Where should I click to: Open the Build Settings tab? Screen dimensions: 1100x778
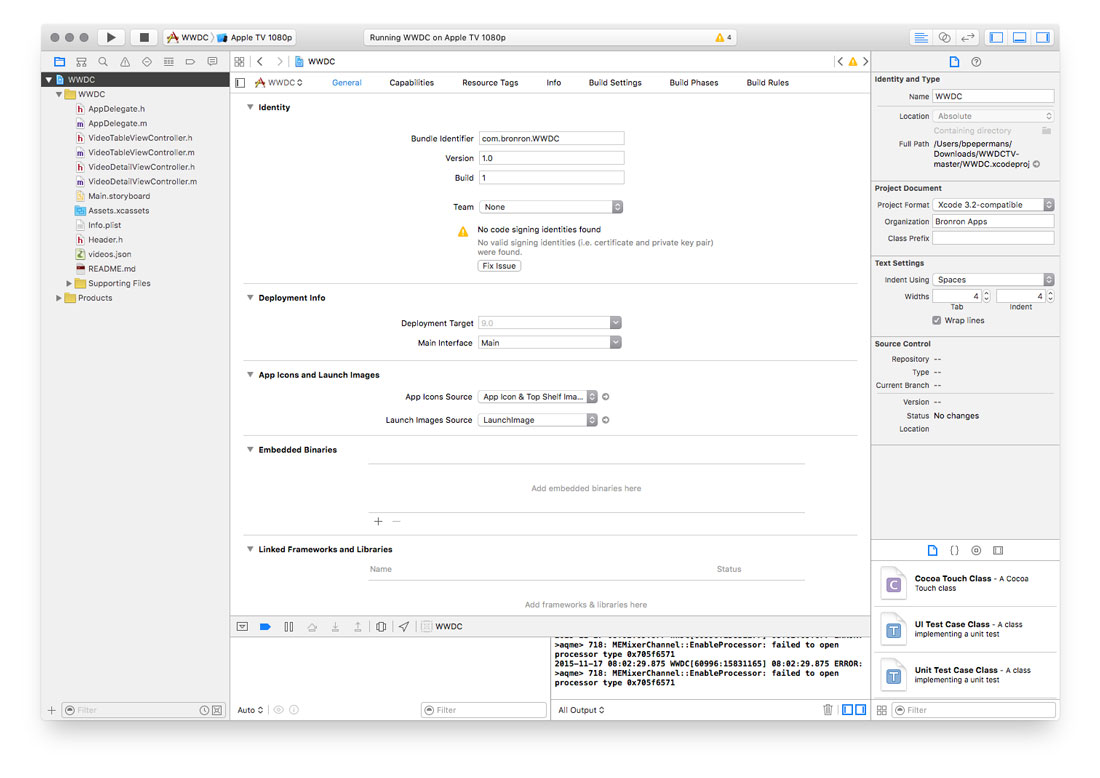[x=615, y=83]
